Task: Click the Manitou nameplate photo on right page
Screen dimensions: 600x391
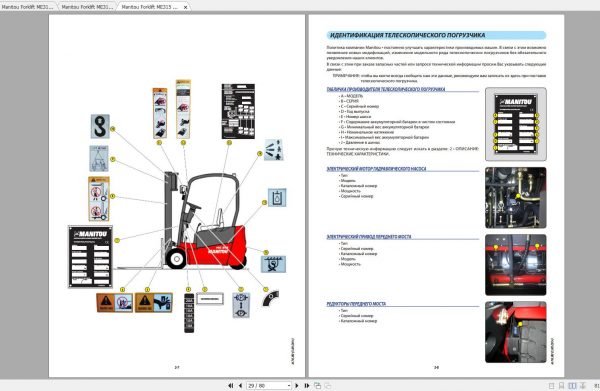Action: [x=516, y=124]
